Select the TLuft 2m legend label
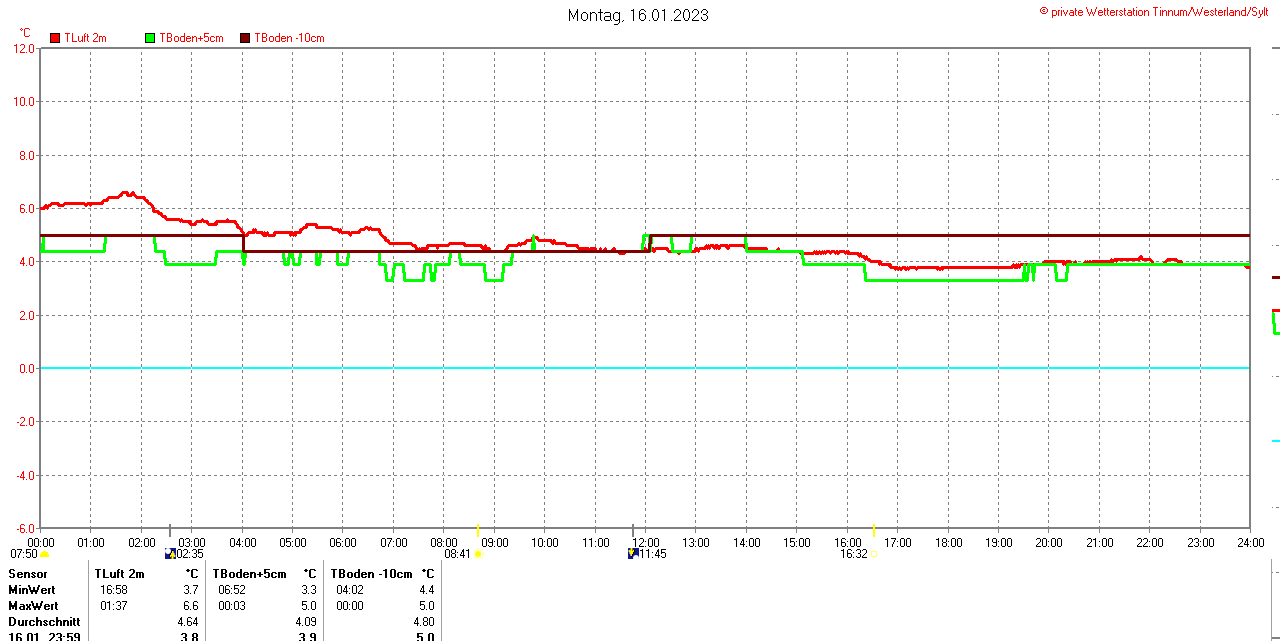 (85, 38)
